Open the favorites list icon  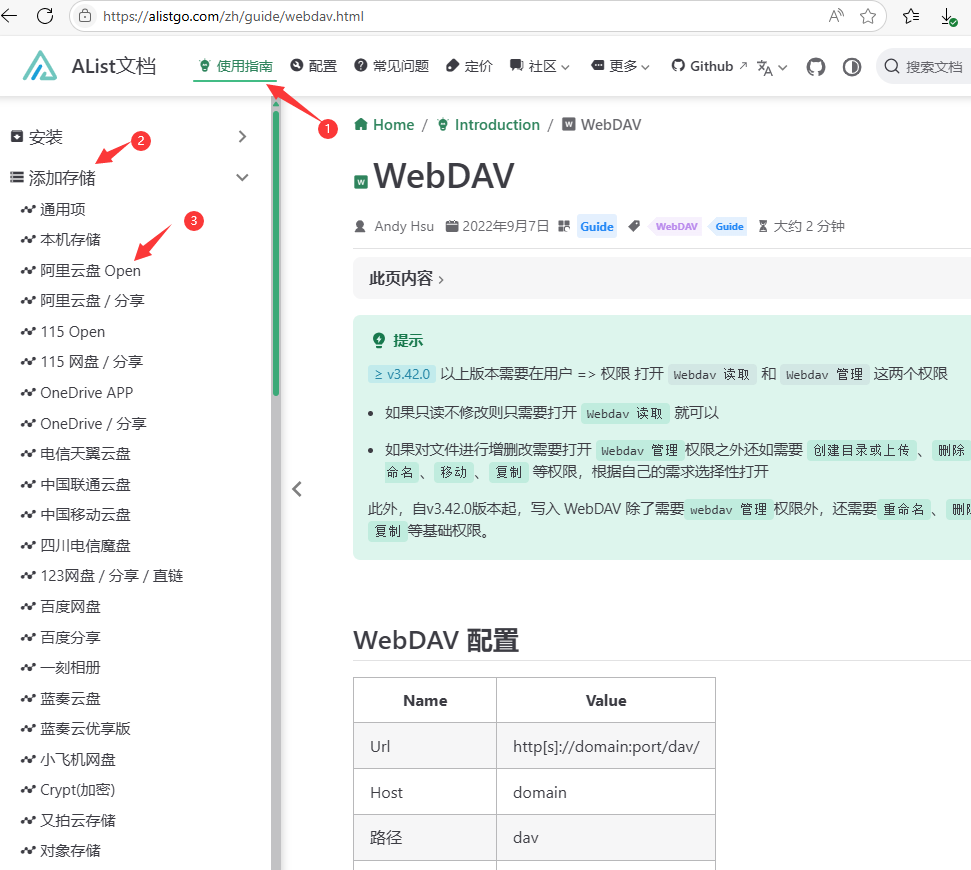tap(910, 16)
